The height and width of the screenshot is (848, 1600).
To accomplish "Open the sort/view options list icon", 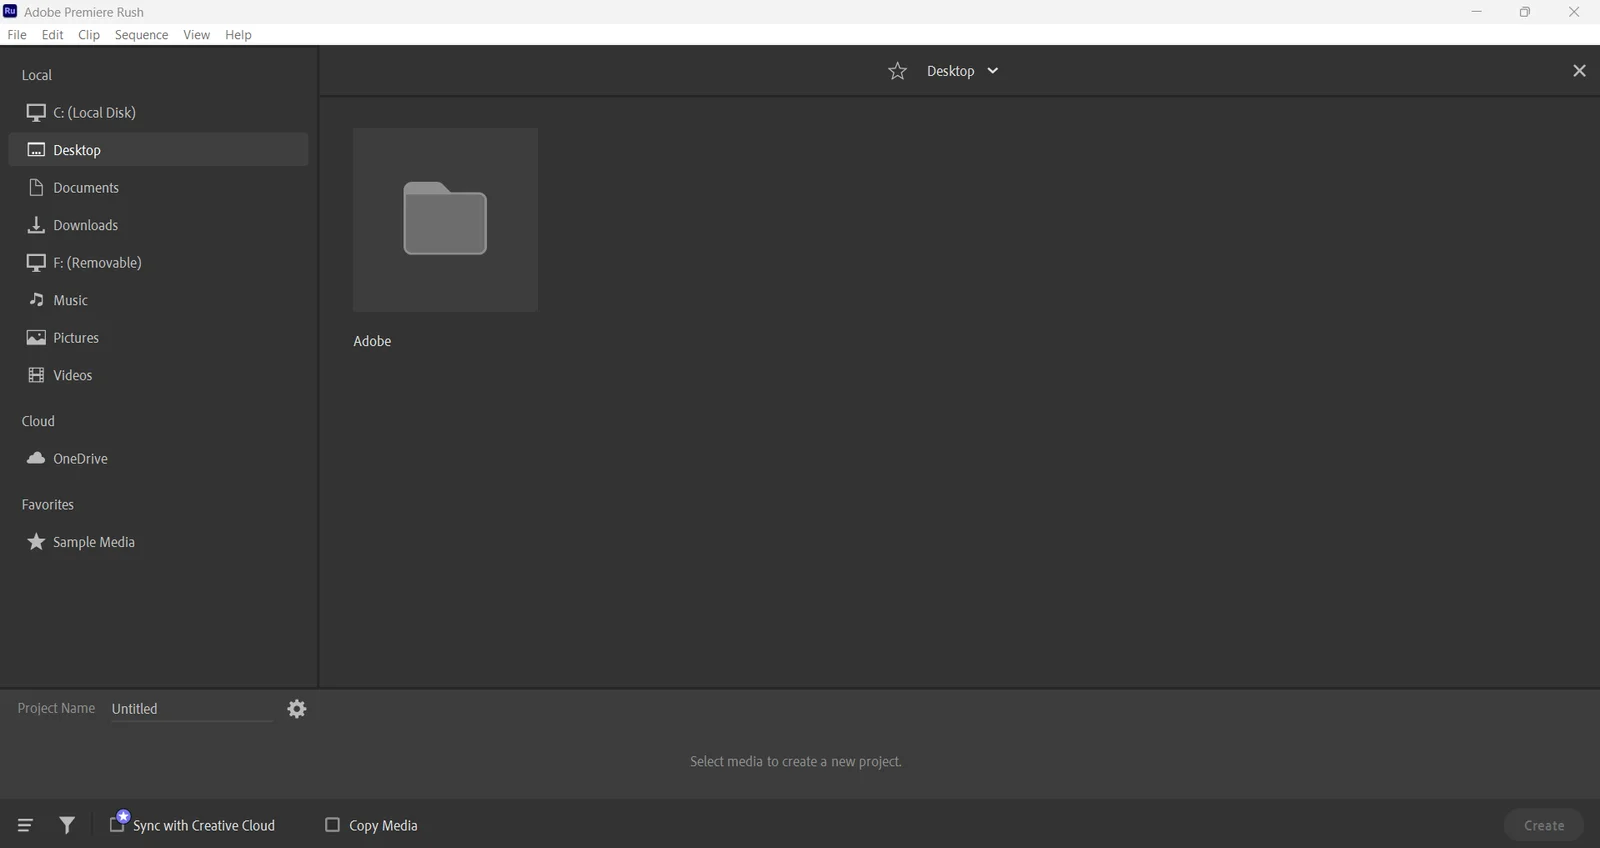I will tap(25, 826).
